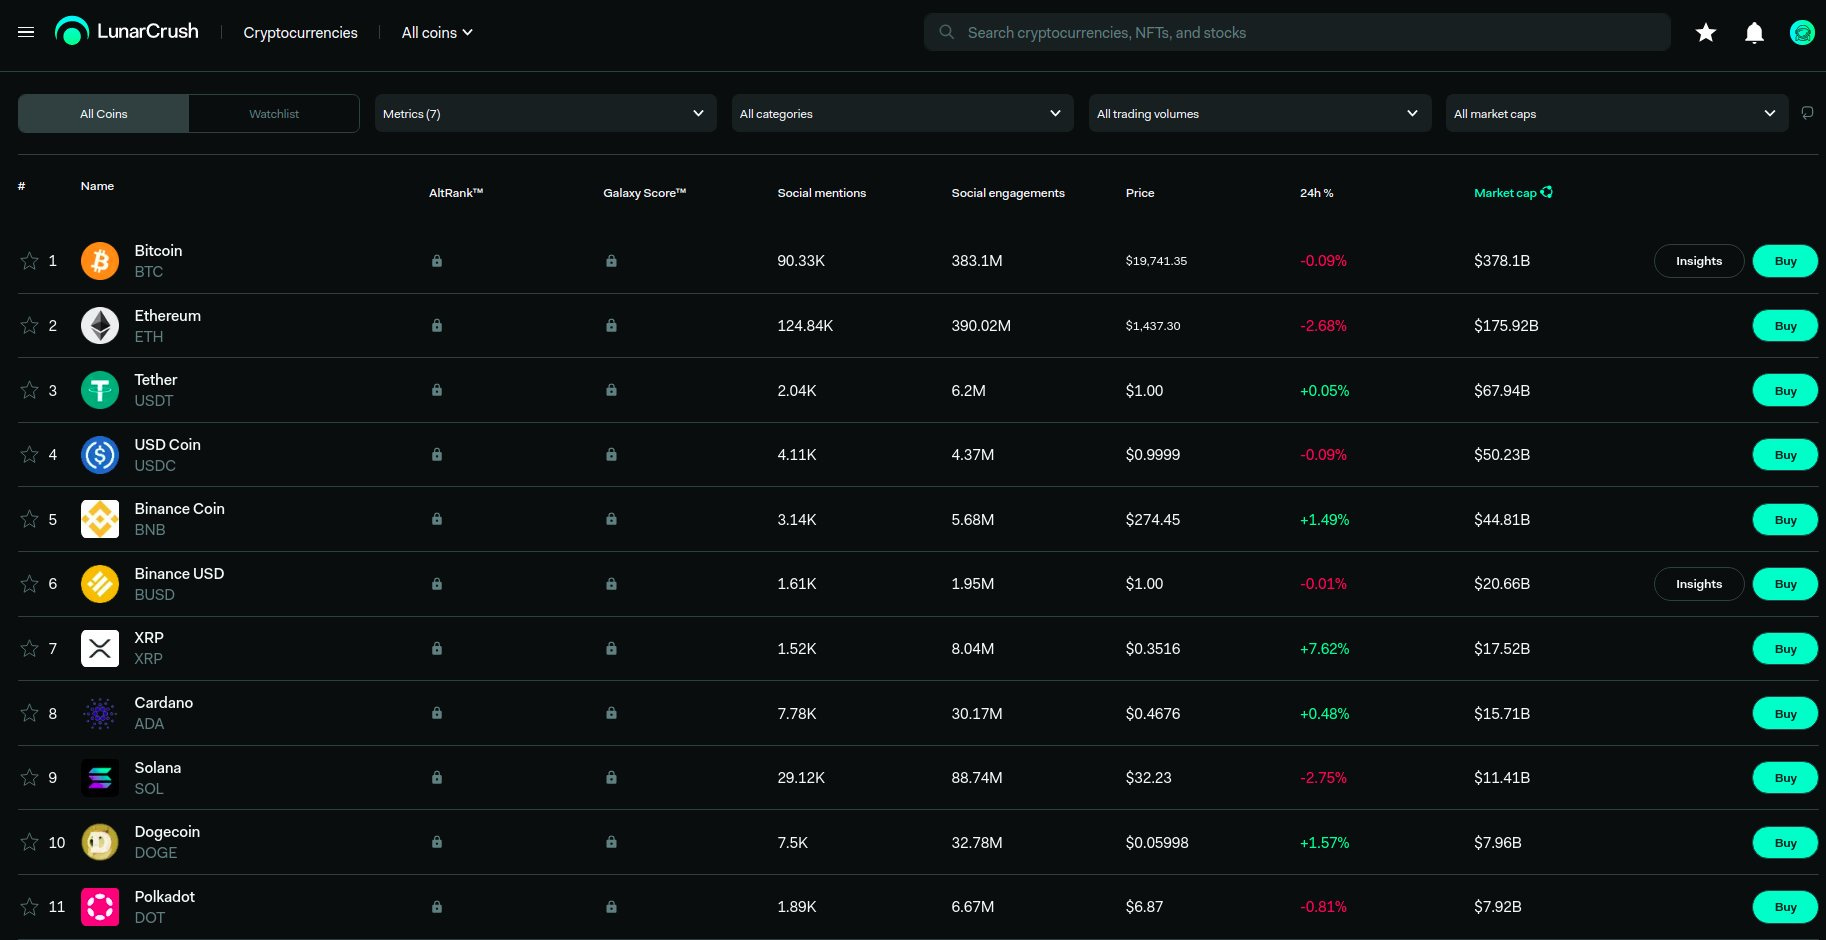Click Dogecoin name text

167,832
